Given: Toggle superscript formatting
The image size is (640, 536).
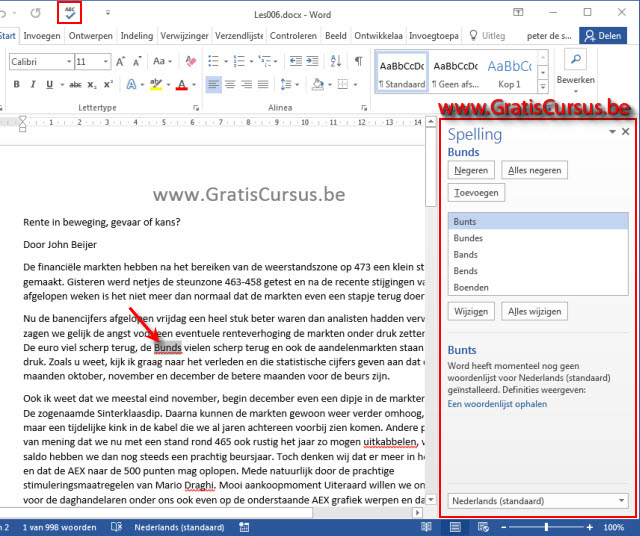Looking at the screenshot, I should (x=108, y=85).
